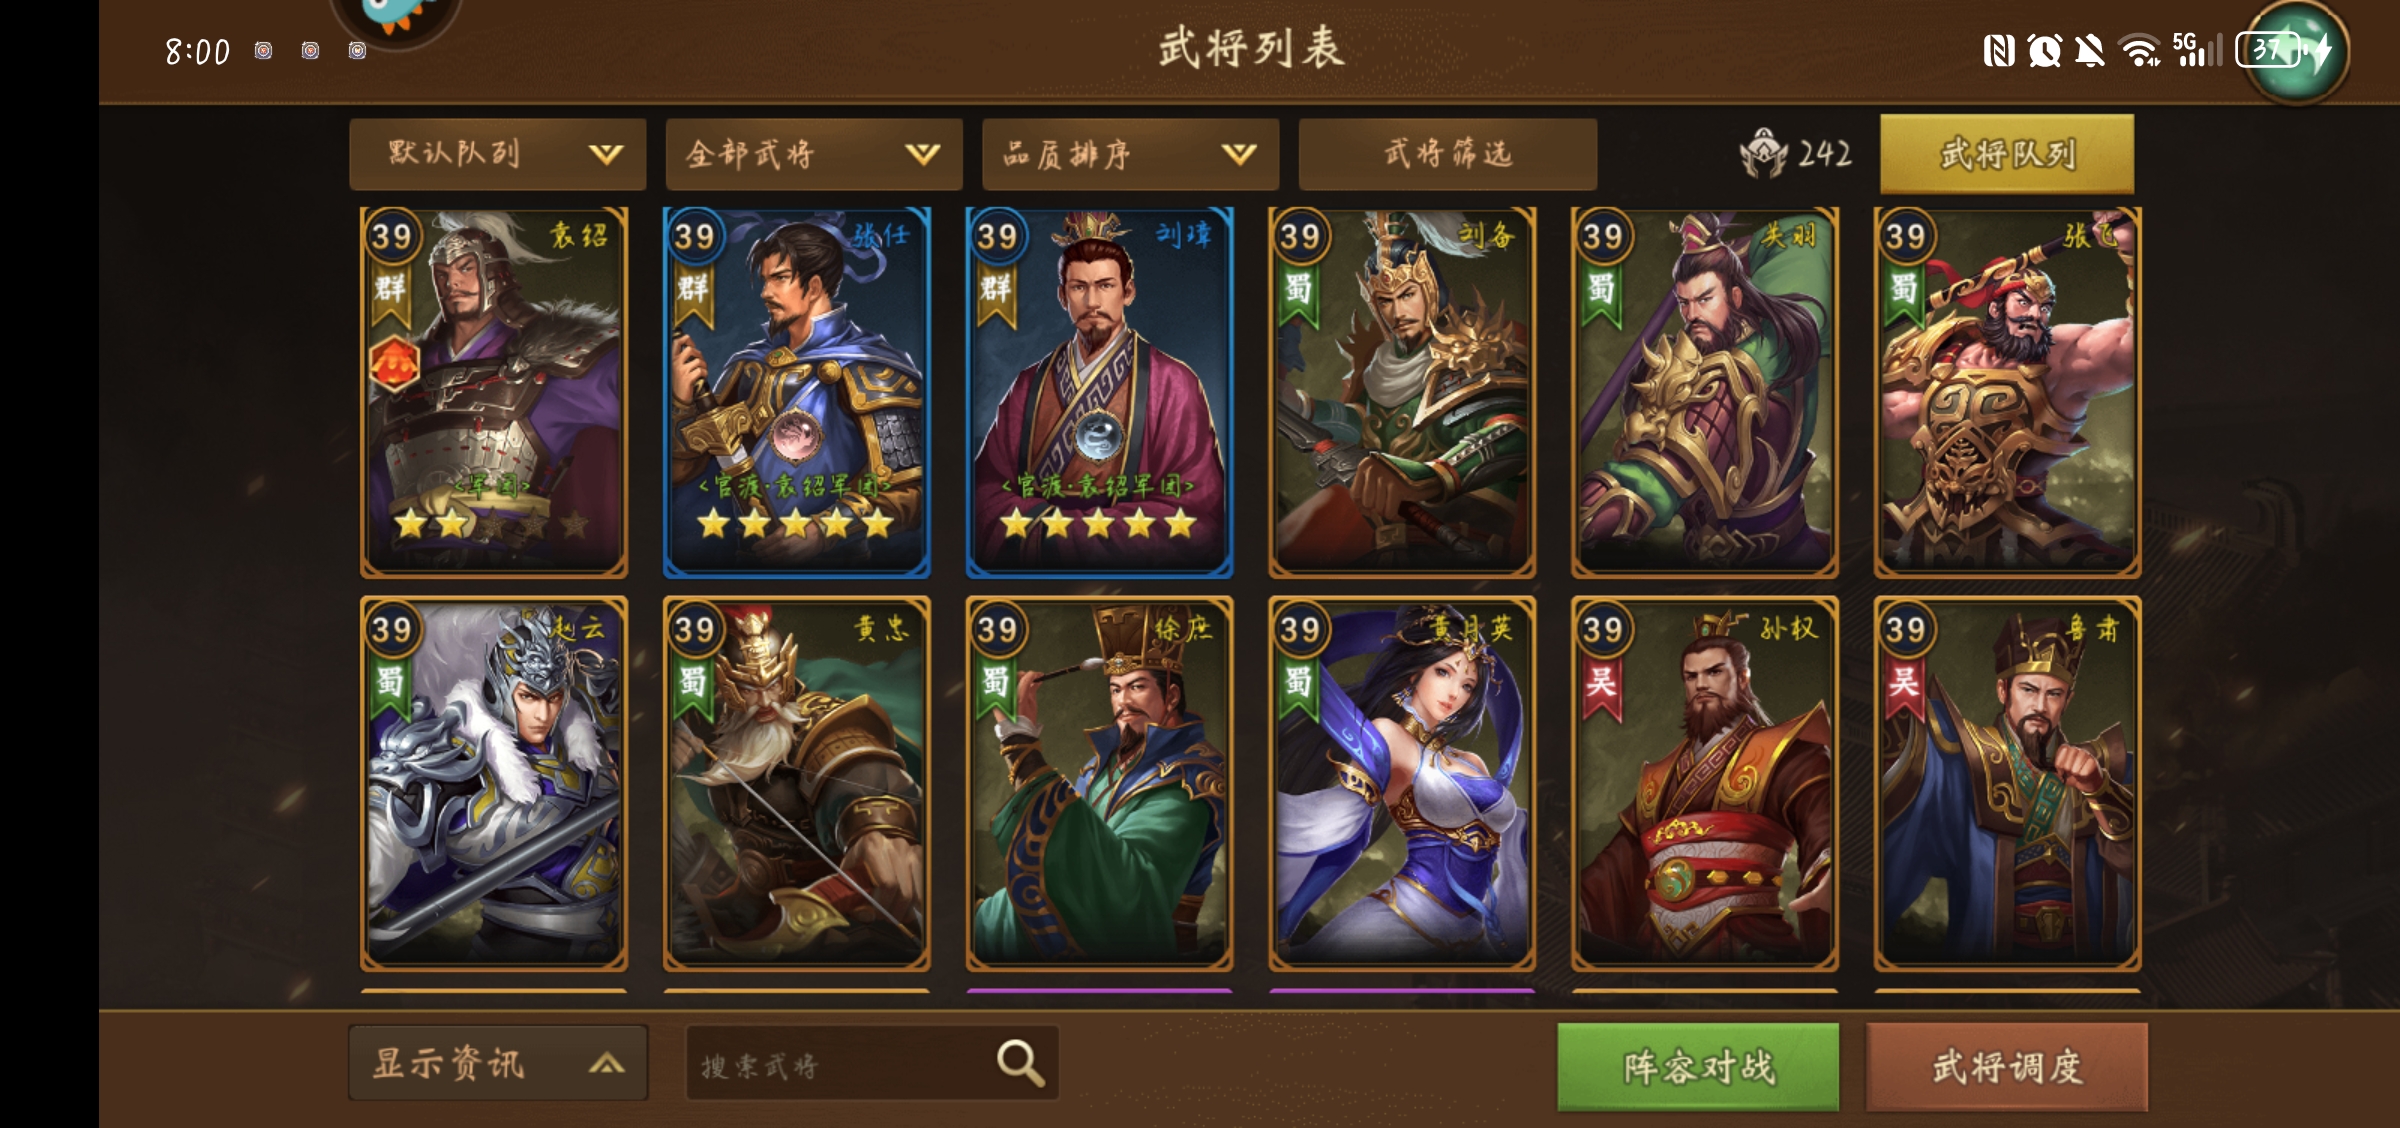This screenshot has width=2400, height=1128.
Task: Click the red badge icon on 袁绍 card
Action: tap(394, 363)
